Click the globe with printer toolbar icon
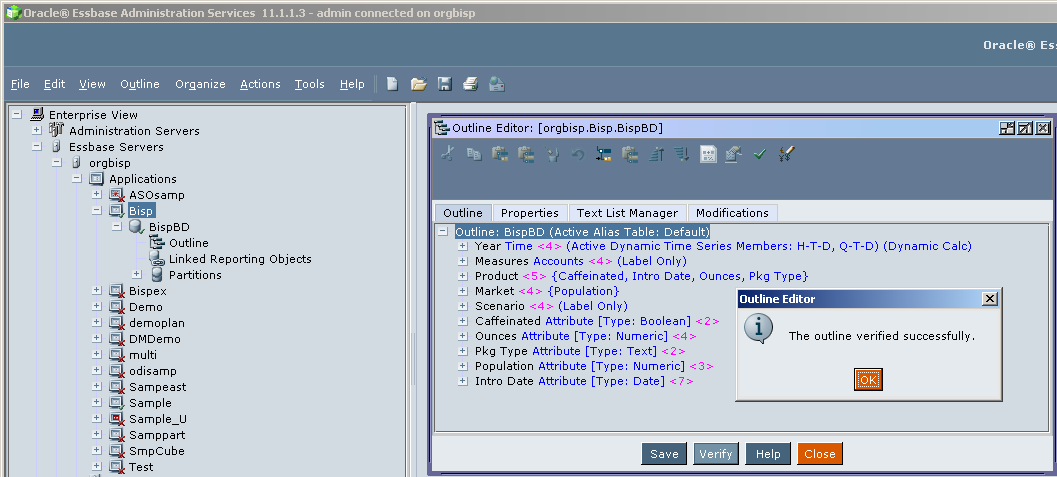Viewport: 1057px width, 477px height. tap(497, 84)
